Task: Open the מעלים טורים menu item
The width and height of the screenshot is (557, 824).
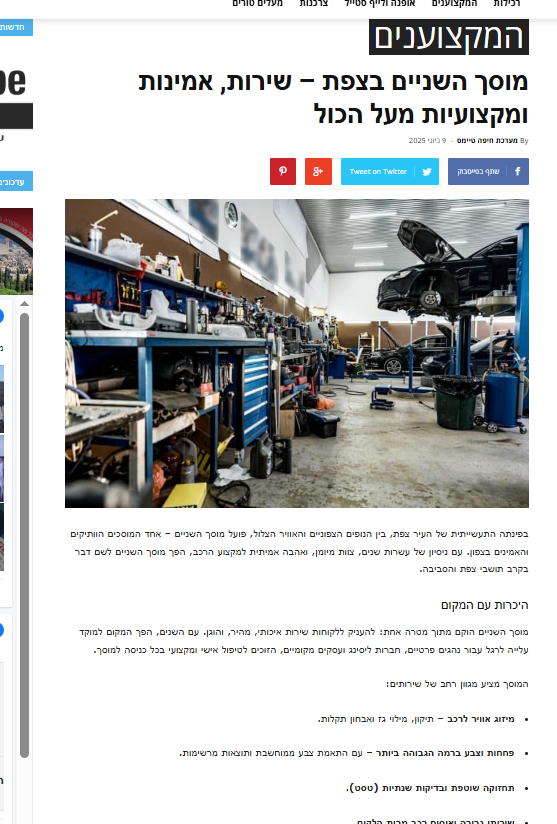Action: (257, 4)
